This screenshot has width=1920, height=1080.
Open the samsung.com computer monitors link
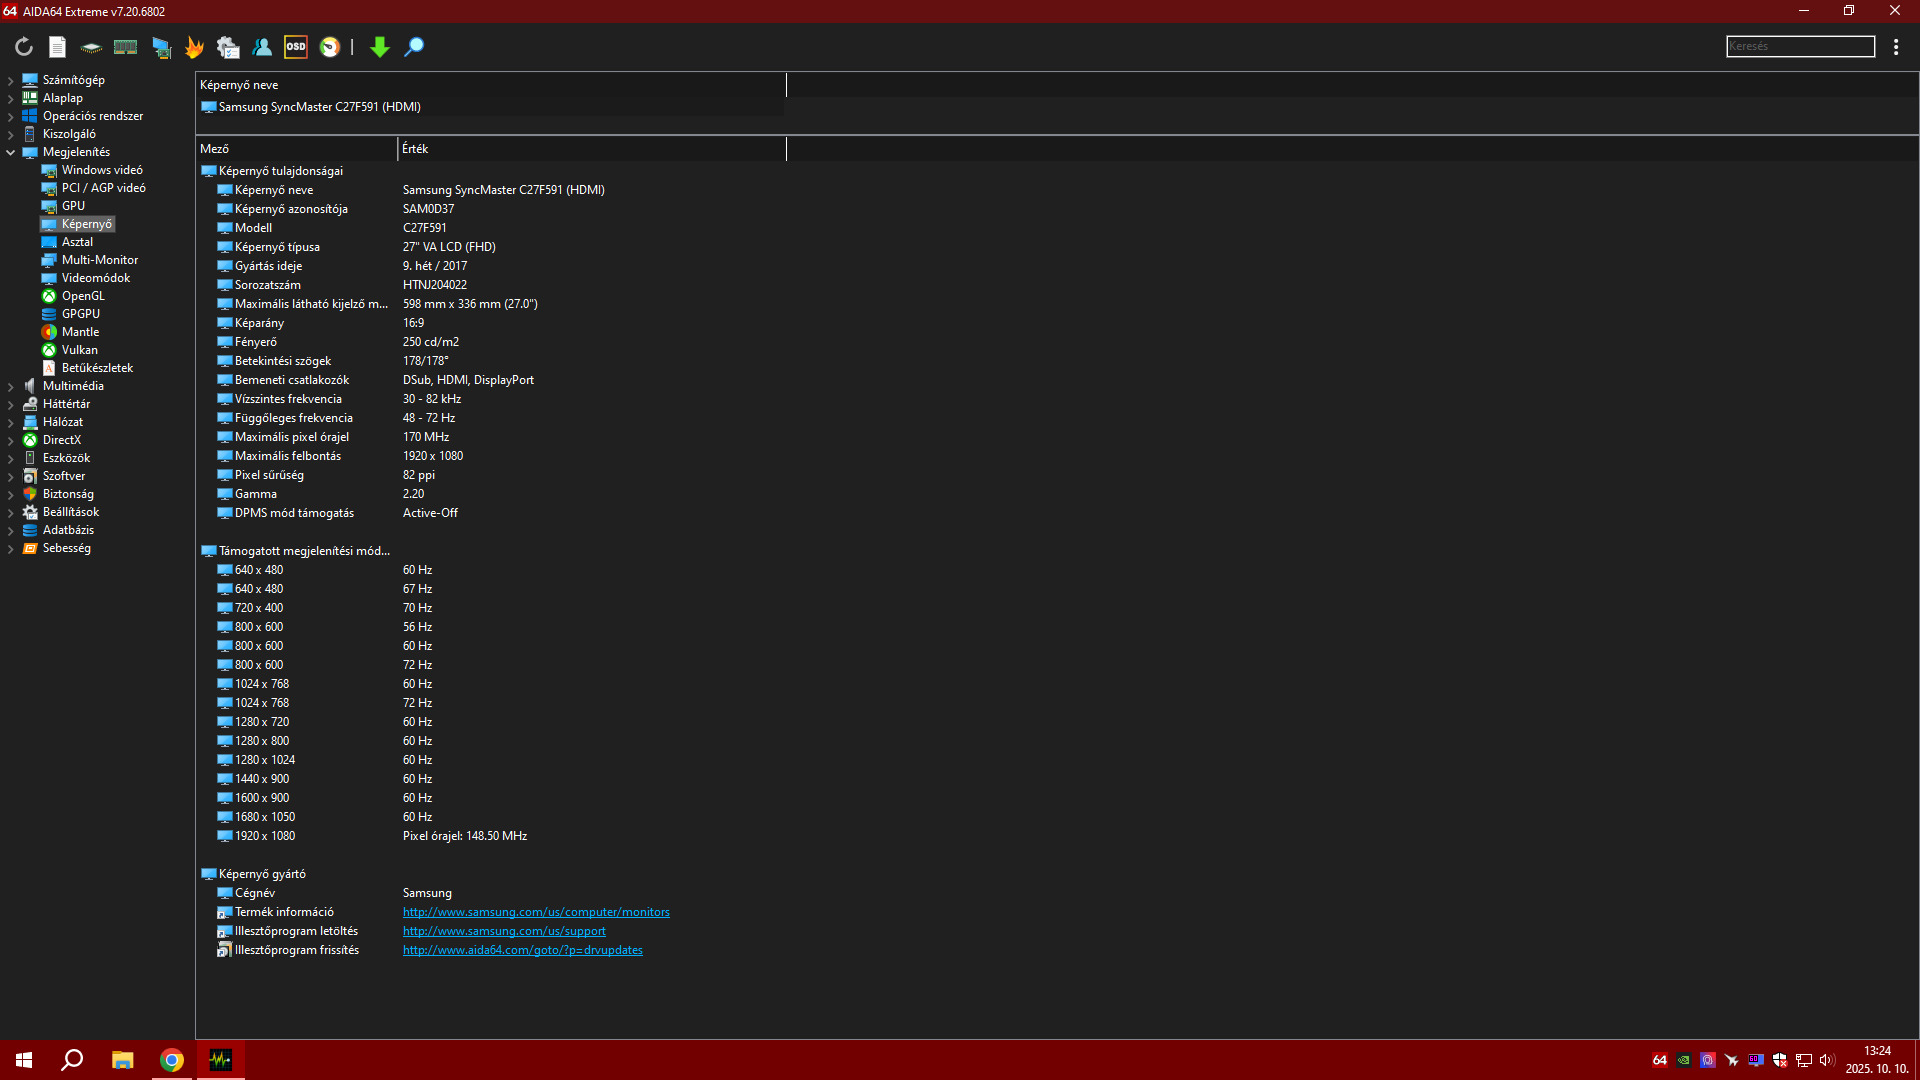[536, 912]
